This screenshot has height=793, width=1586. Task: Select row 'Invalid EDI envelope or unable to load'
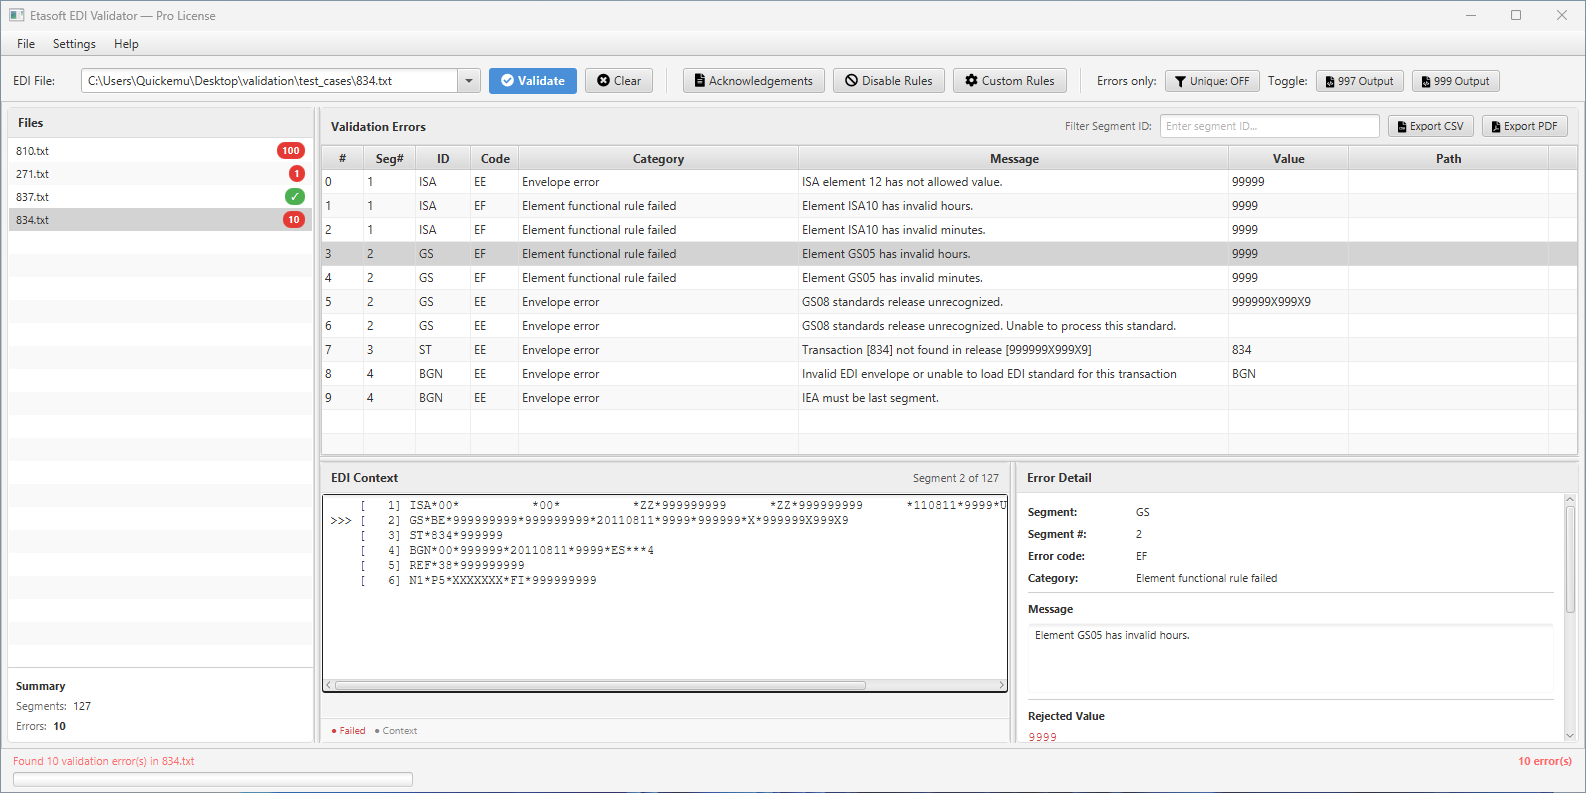(x=949, y=374)
